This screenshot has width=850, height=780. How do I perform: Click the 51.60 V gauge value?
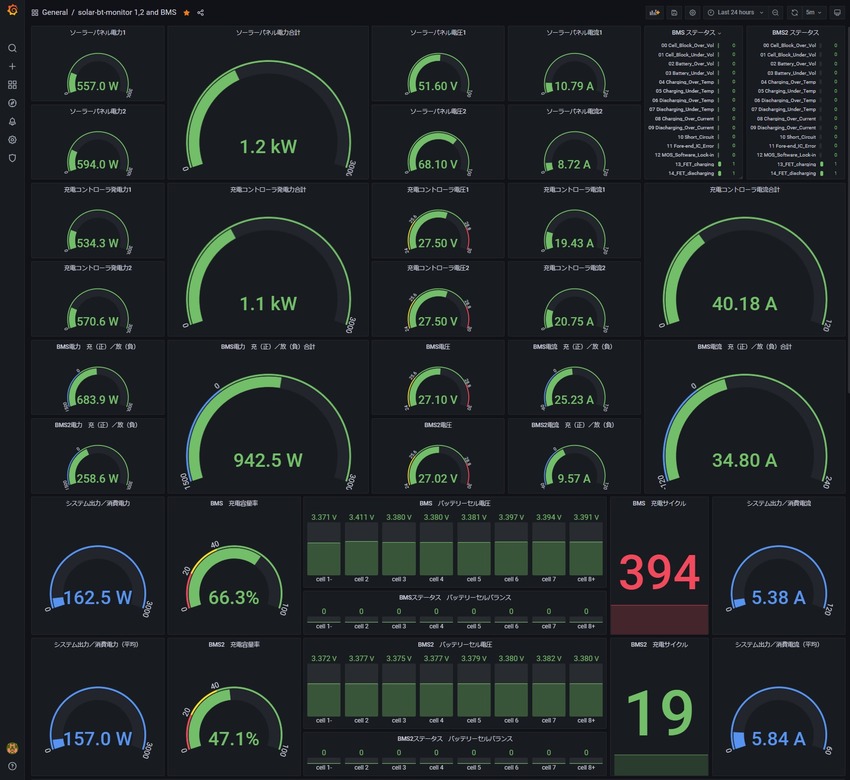[437, 86]
